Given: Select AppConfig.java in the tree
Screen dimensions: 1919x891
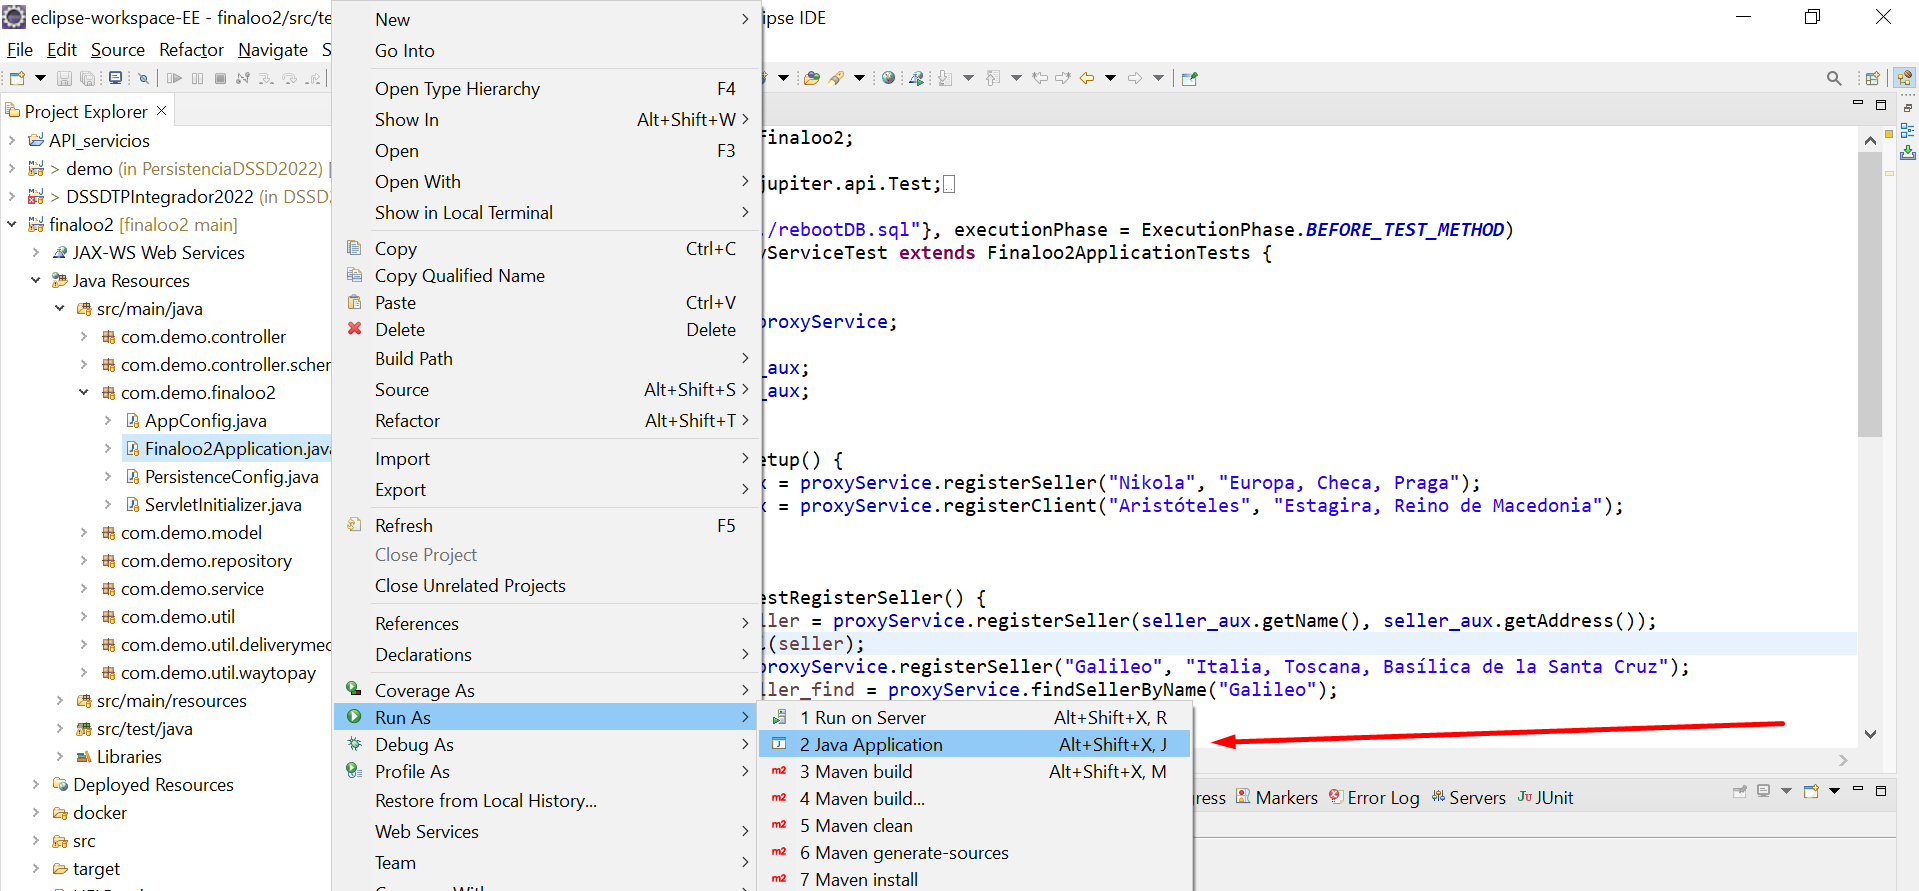Looking at the screenshot, I should coord(205,421).
